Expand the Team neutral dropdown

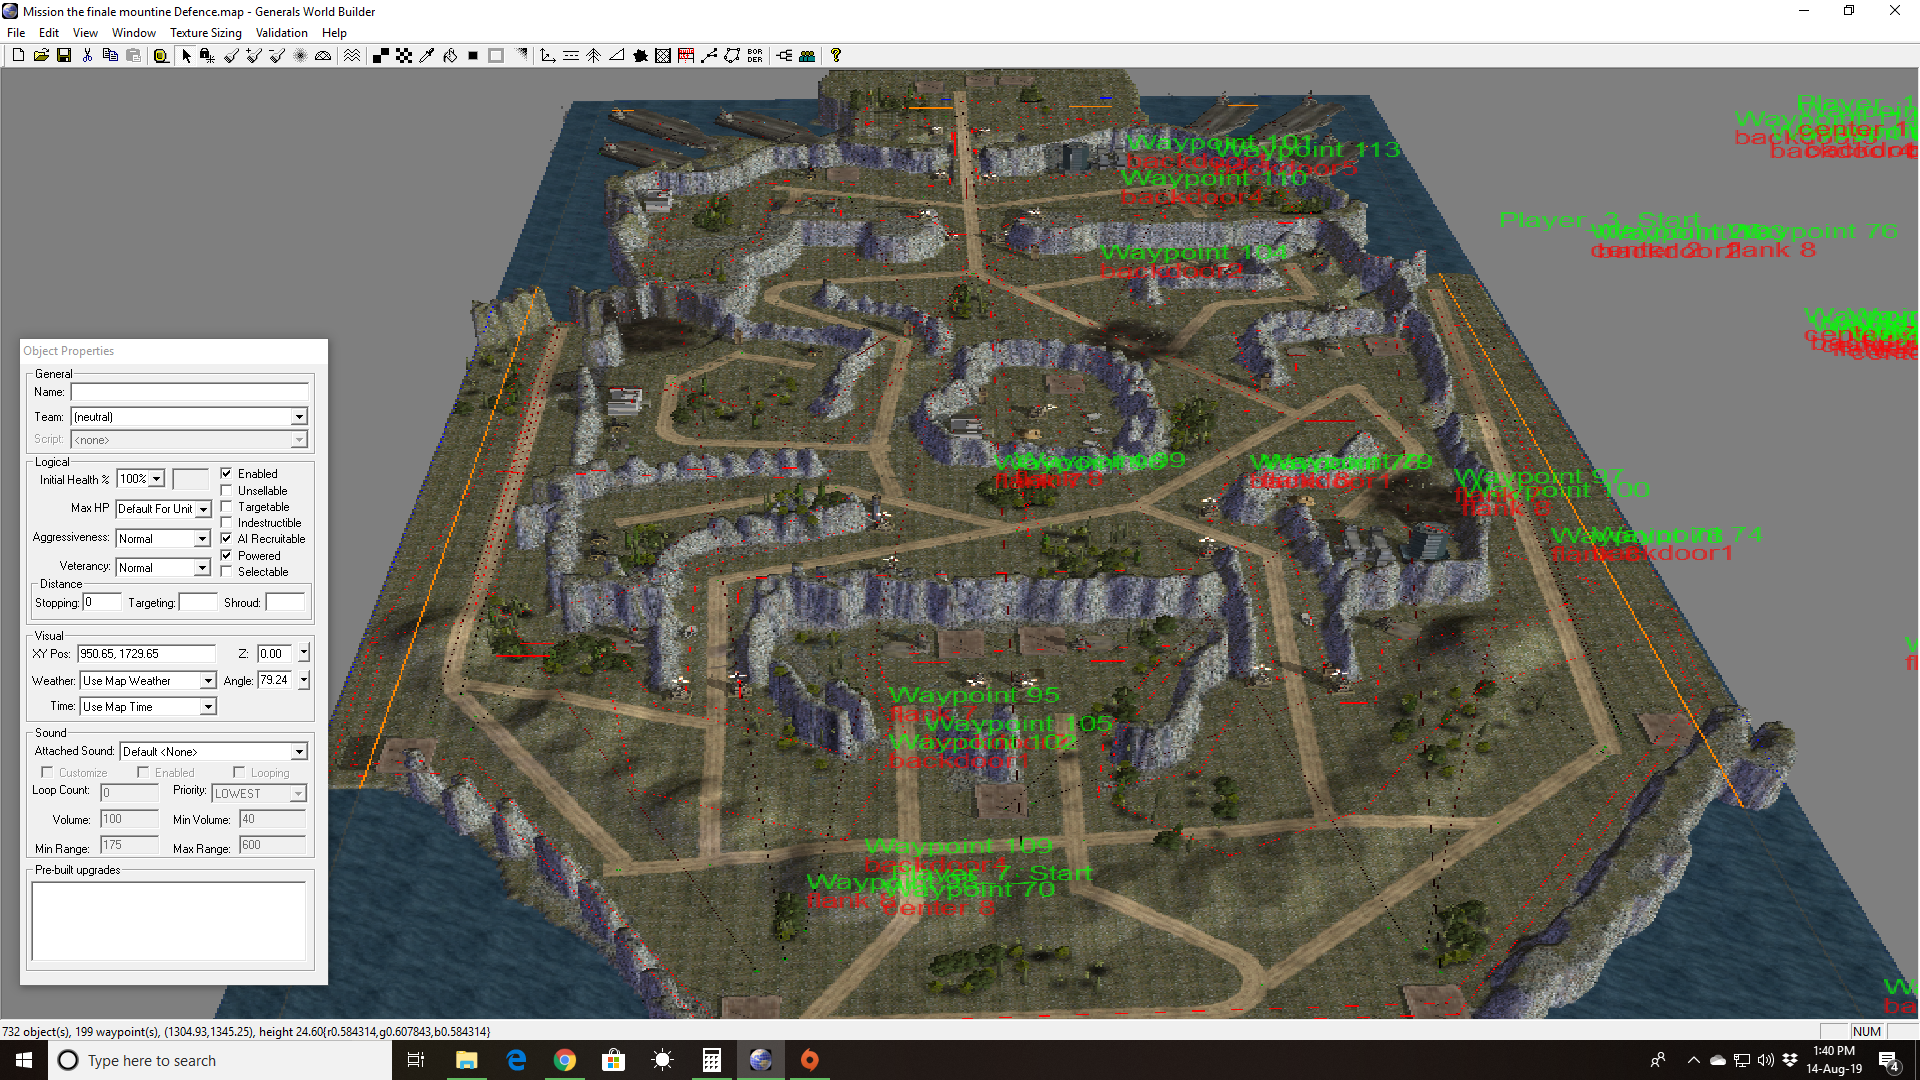click(x=298, y=417)
